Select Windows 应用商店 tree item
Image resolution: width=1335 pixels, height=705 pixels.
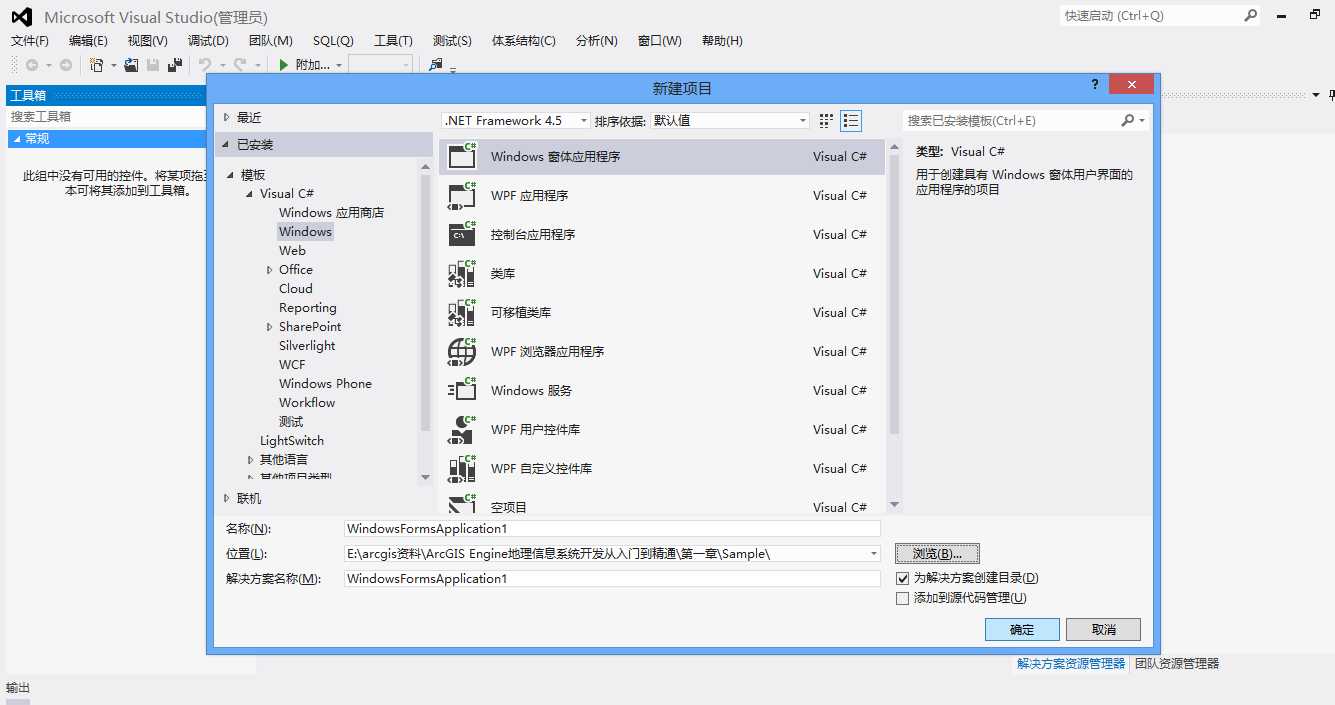click(x=331, y=213)
